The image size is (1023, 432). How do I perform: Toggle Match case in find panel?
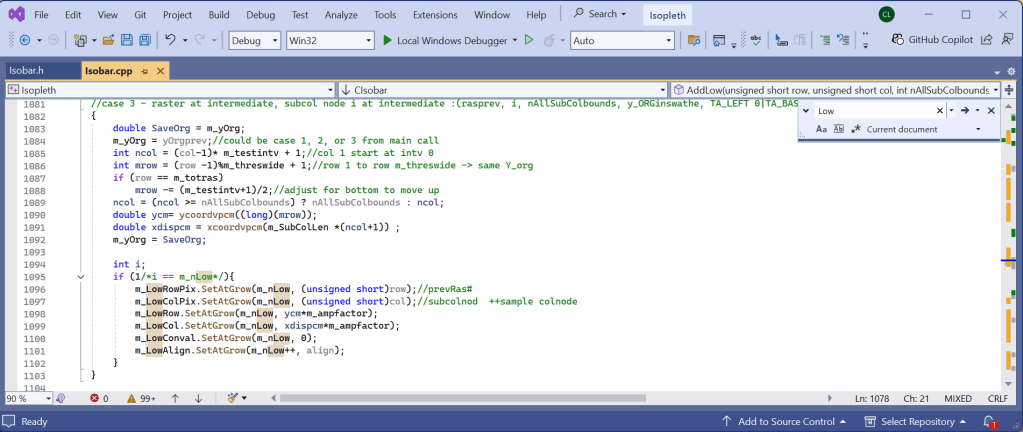822,129
